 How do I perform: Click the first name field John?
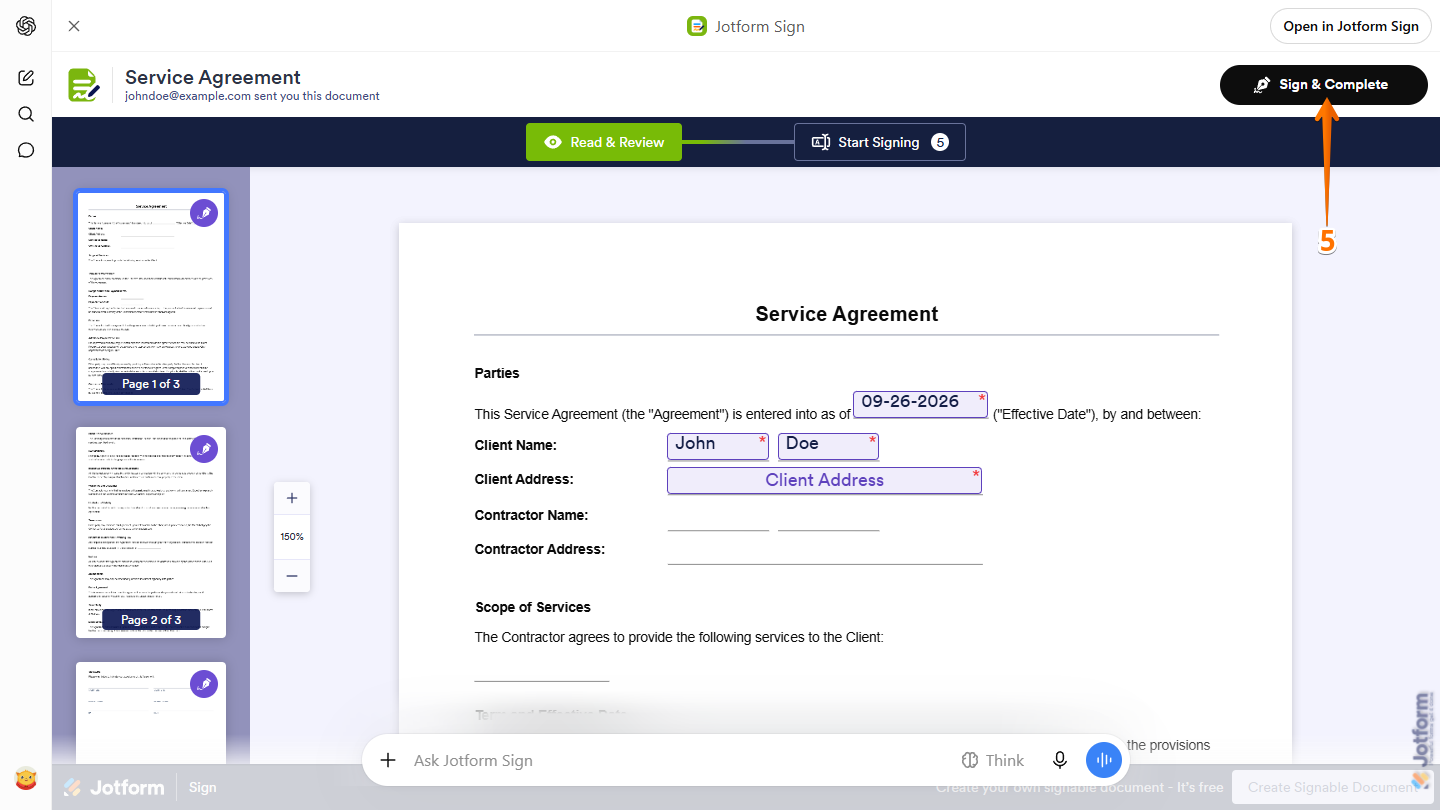tap(718, 446)
